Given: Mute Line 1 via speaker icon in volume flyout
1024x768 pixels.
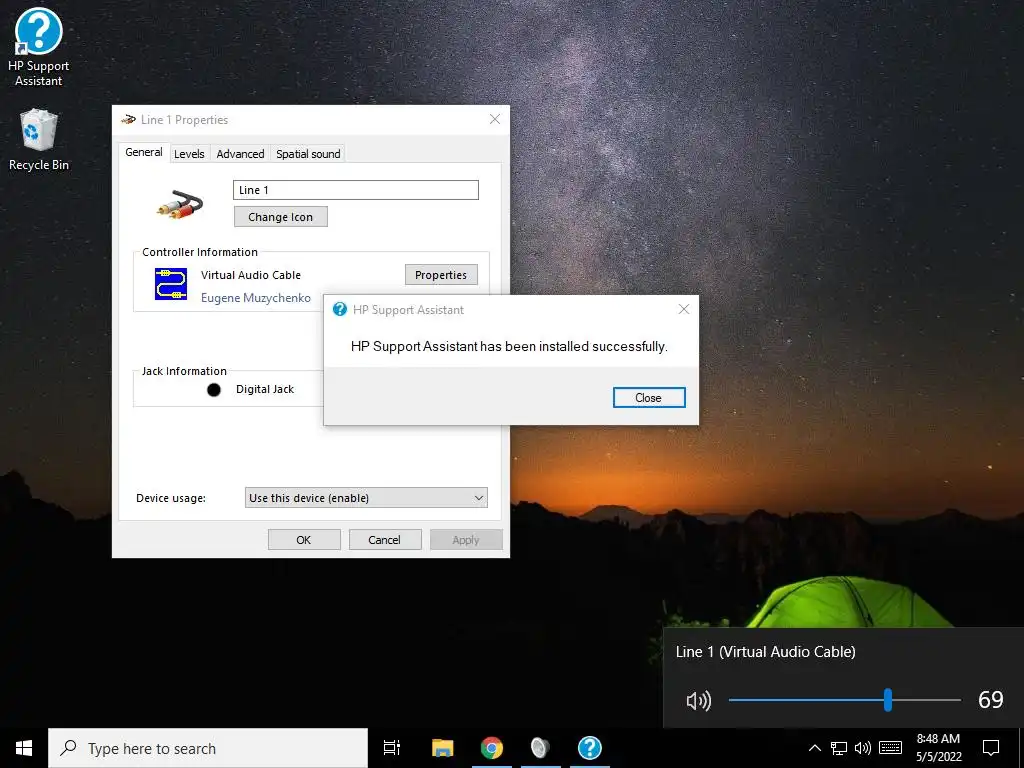Looking at the screenshot, I should (x=698, y=701).
